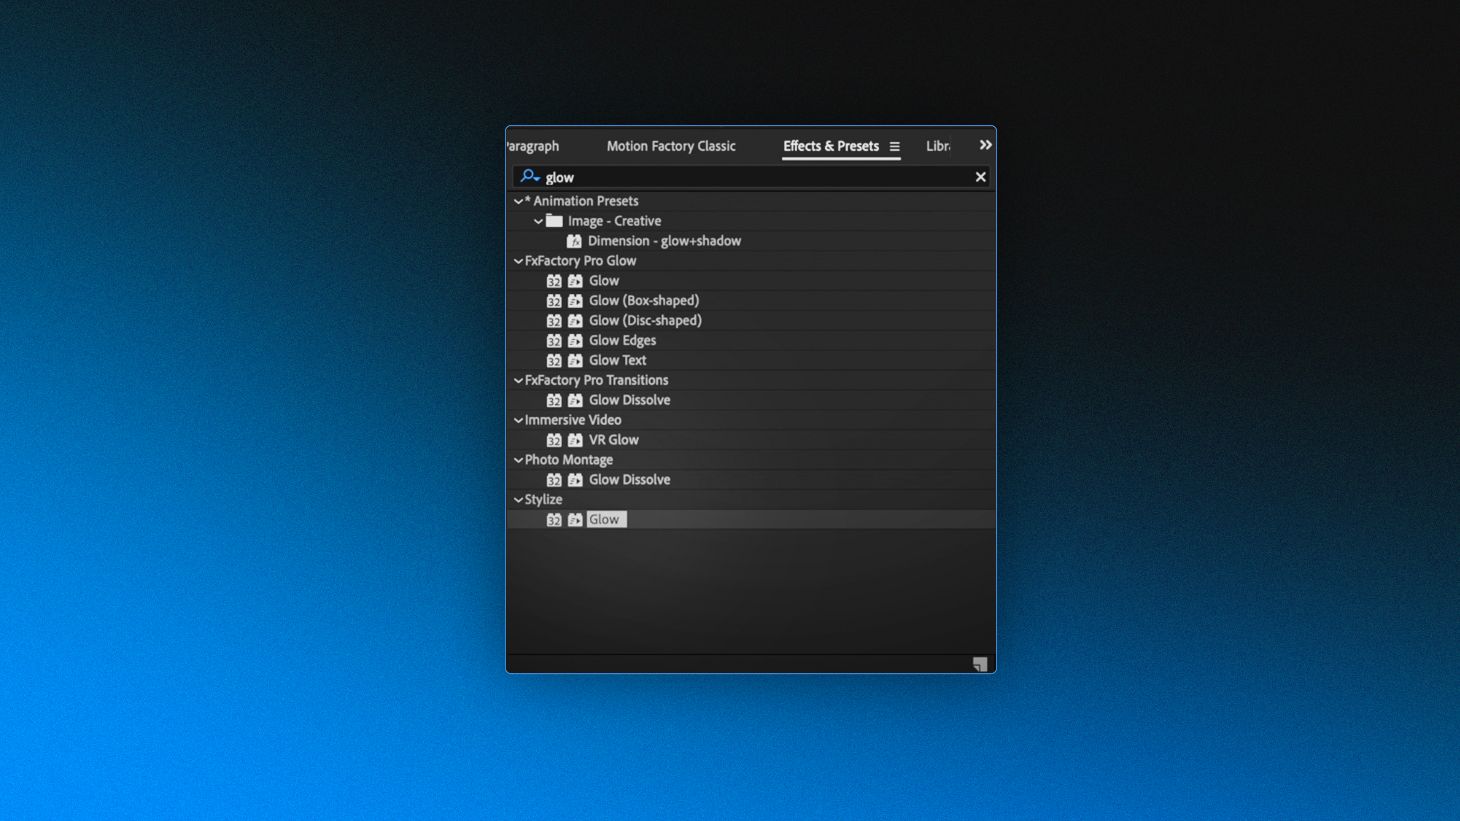Click 32-bit badge of highlighted Stylize Glow

pyautogui.click(x=554, y=520)
